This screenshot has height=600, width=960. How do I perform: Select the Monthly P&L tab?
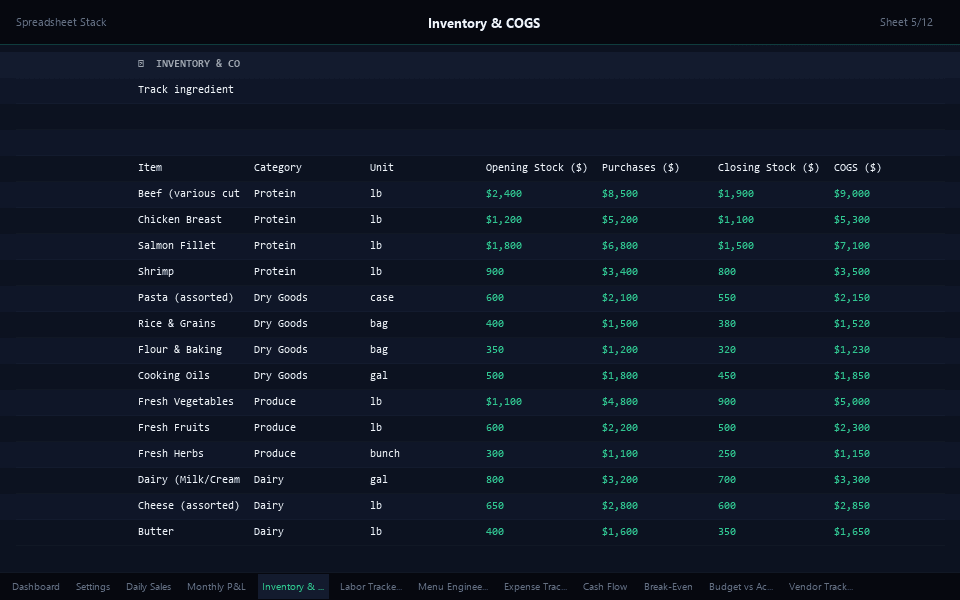tap(216, 587)
